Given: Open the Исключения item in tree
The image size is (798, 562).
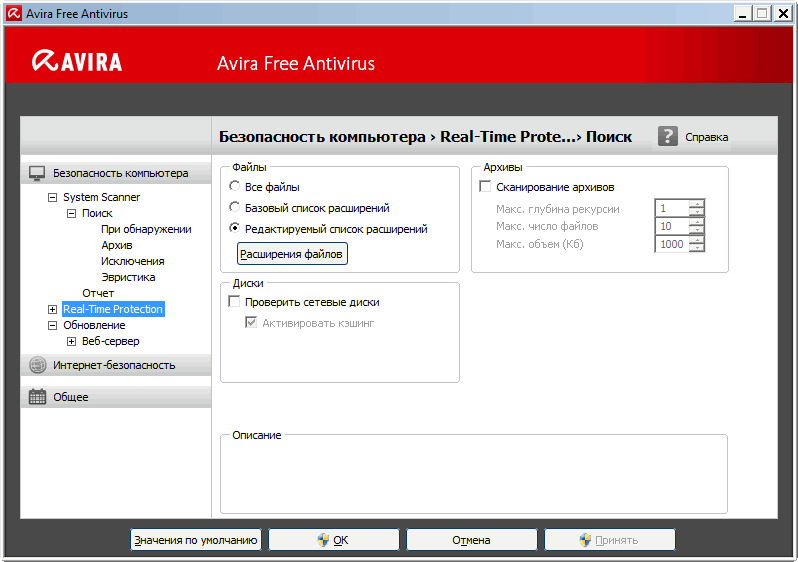Looking at the screenshot, I should tap(132, 261).
